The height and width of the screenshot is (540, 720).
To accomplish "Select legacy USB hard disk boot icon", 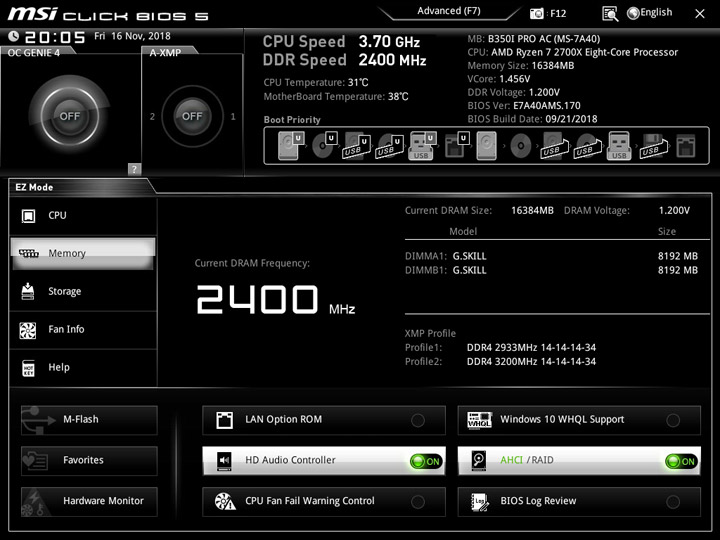I will tap(554, 146).
